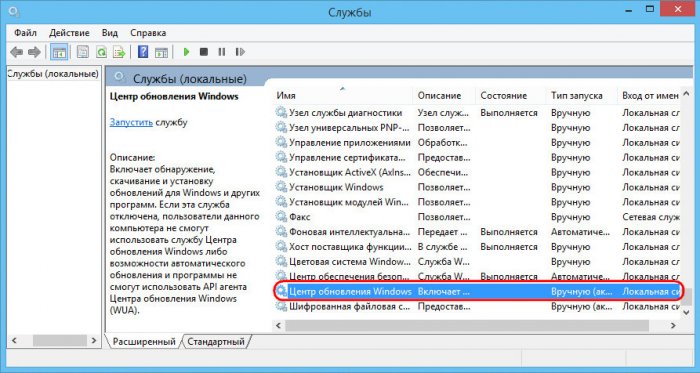The width and height of the screenshot is (700, 373).
Task: Select the Узел службы диагностики service name
Action: click(x=346, y=112)
